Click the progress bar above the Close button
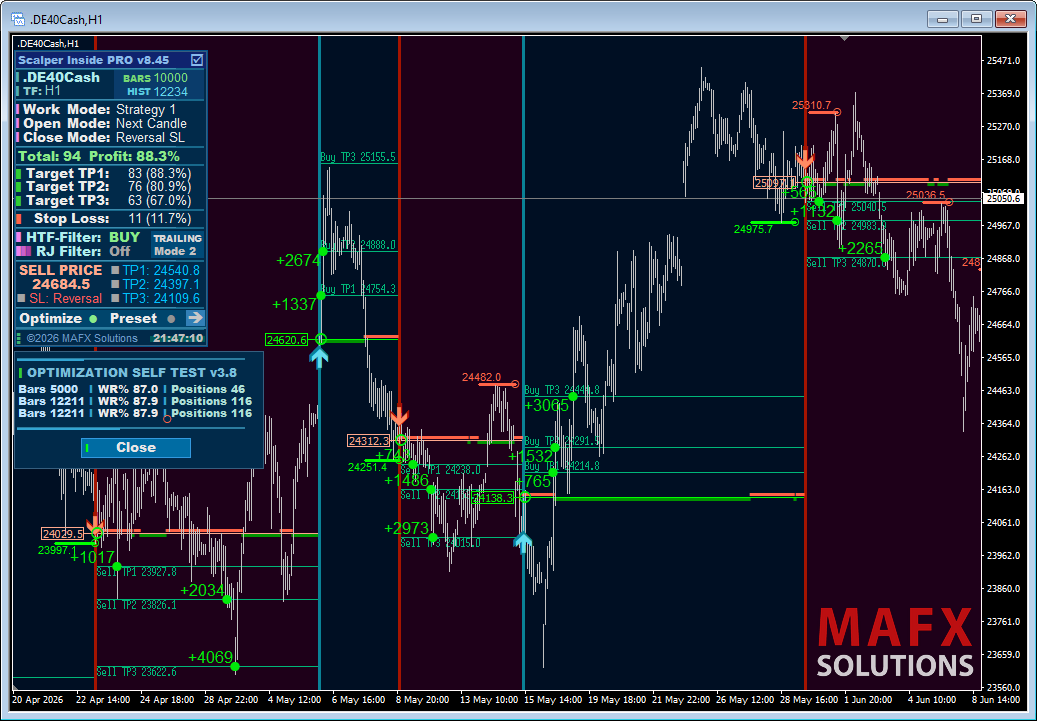Image resolution: width=1037 pixels, height=721 pixels. tap(130, 429)
